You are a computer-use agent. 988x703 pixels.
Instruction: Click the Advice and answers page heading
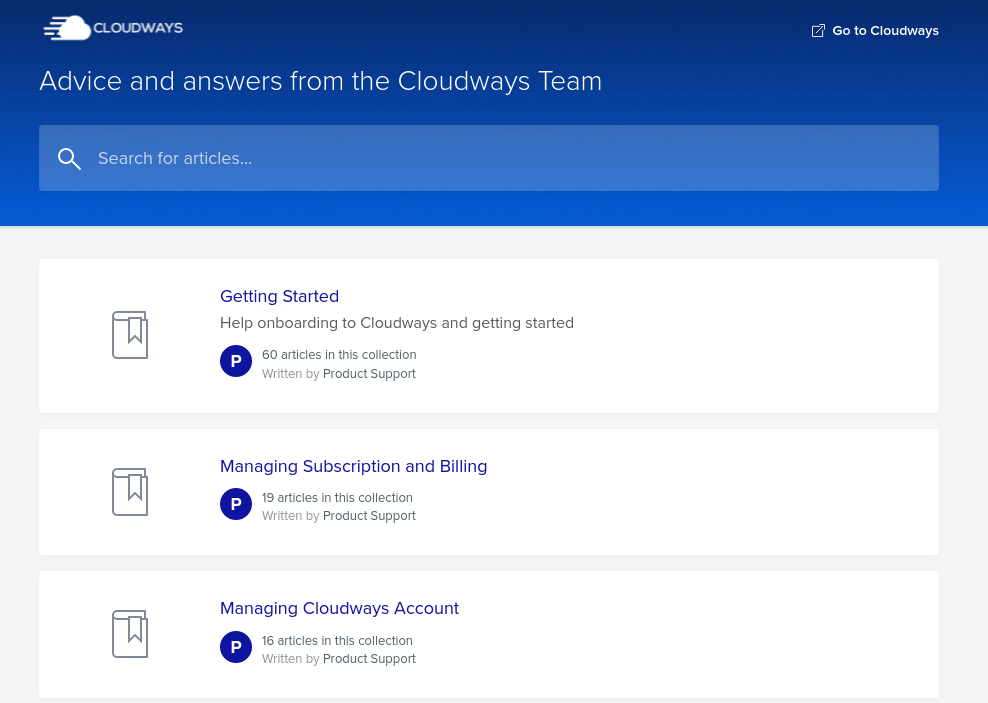(320, 81)
